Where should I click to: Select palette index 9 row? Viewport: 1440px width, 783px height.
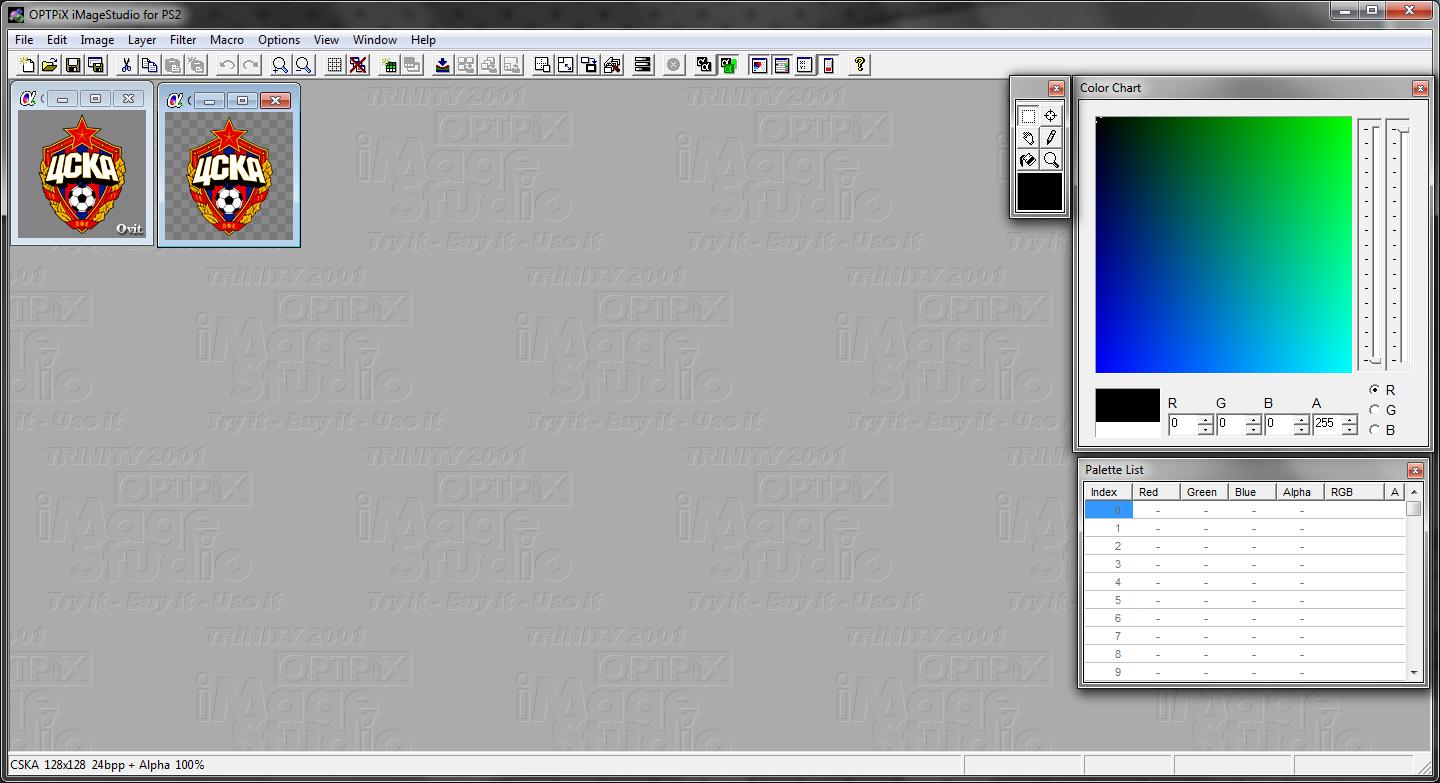(x=1245, y=672)
